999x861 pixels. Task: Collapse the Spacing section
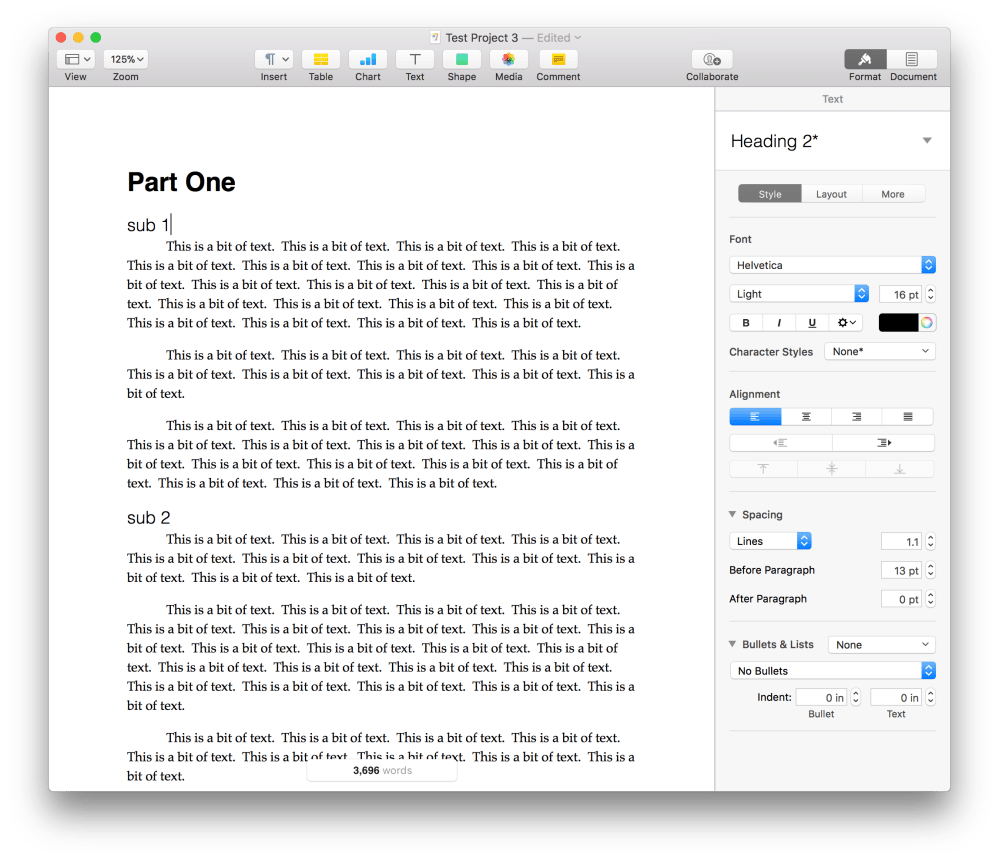[x=733, y=514]
